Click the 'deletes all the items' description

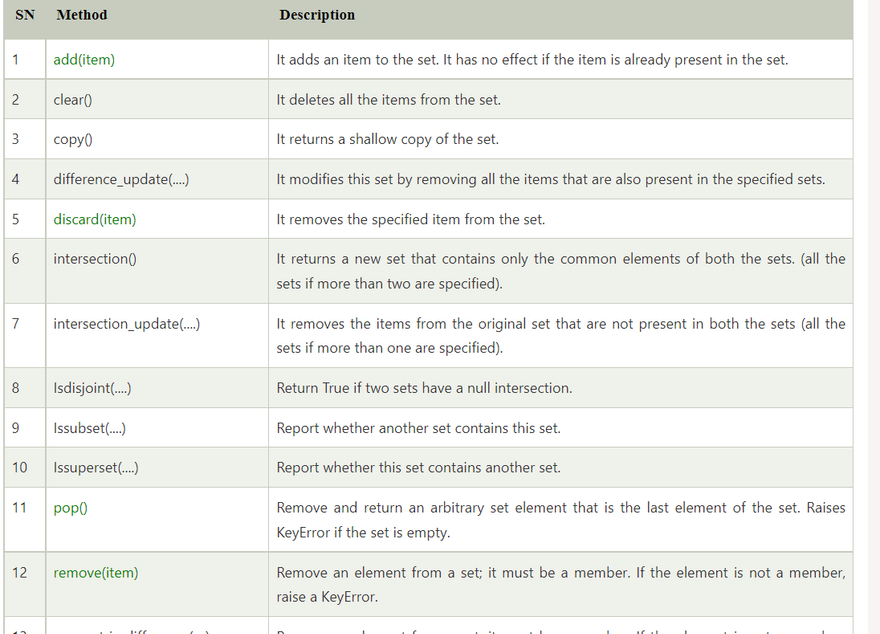coord(388,100)
